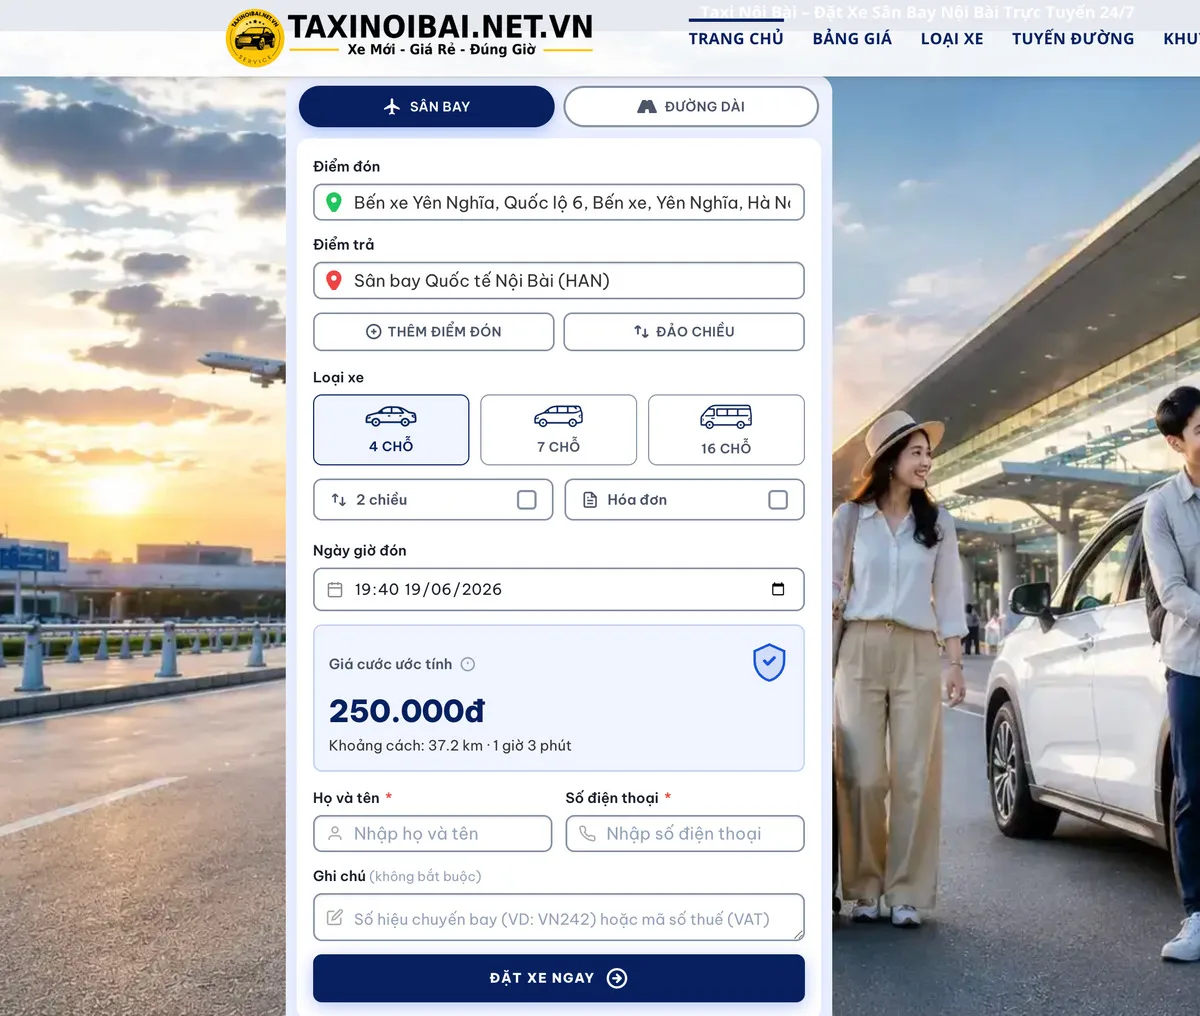Click the green pickup location pin icon
1200x1016 pixels.
[334, 203]
